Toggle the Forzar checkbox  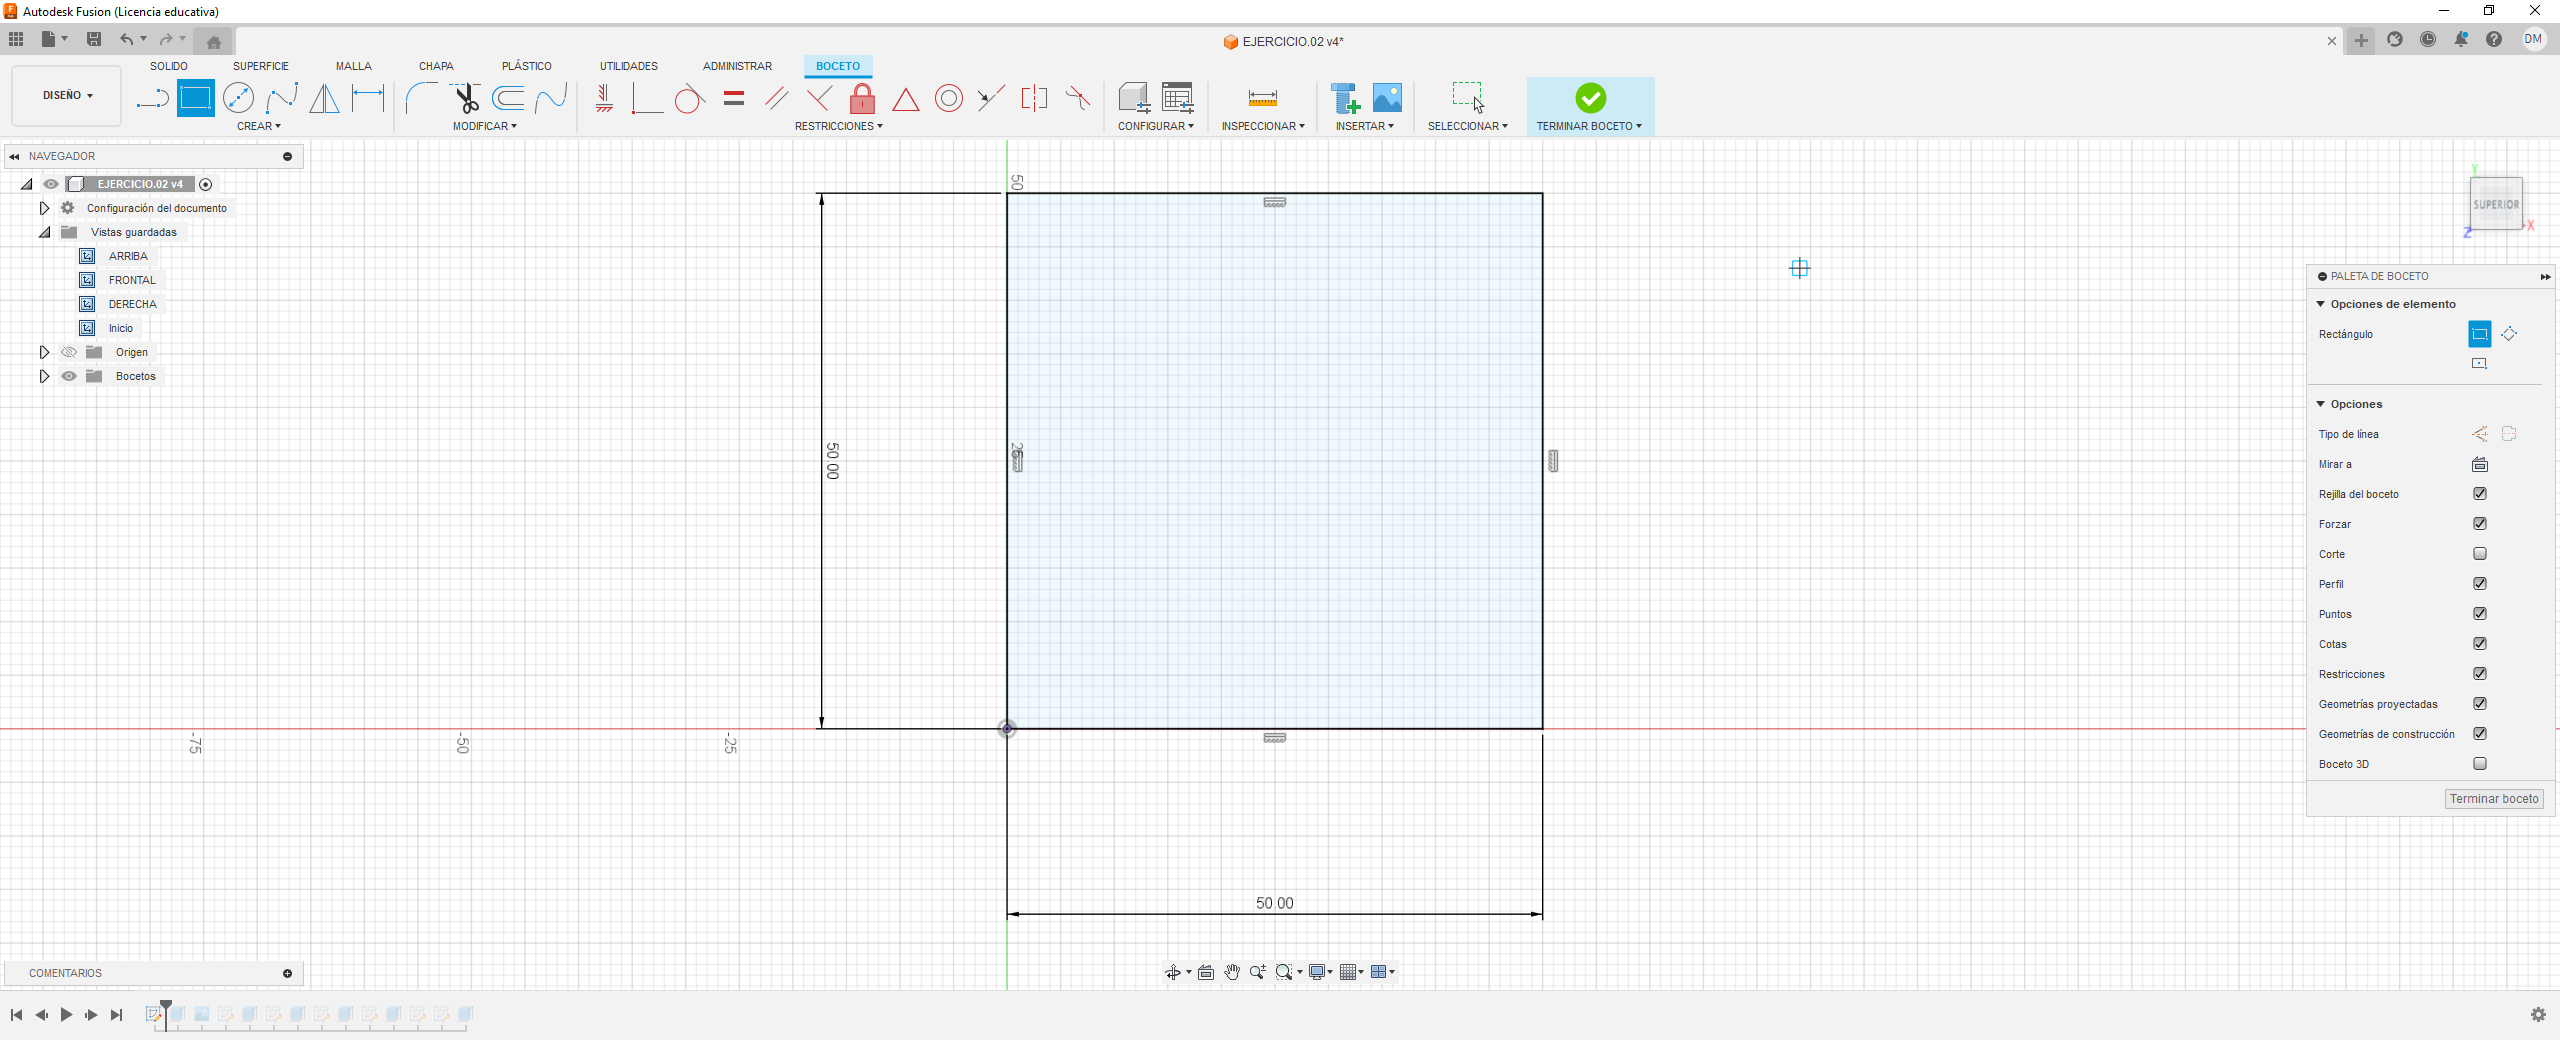[2480, 524]
